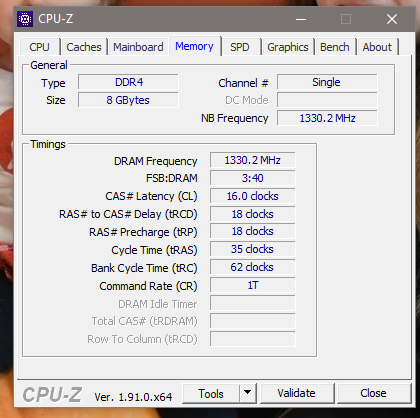View the About tab

[x=377, y=47]
